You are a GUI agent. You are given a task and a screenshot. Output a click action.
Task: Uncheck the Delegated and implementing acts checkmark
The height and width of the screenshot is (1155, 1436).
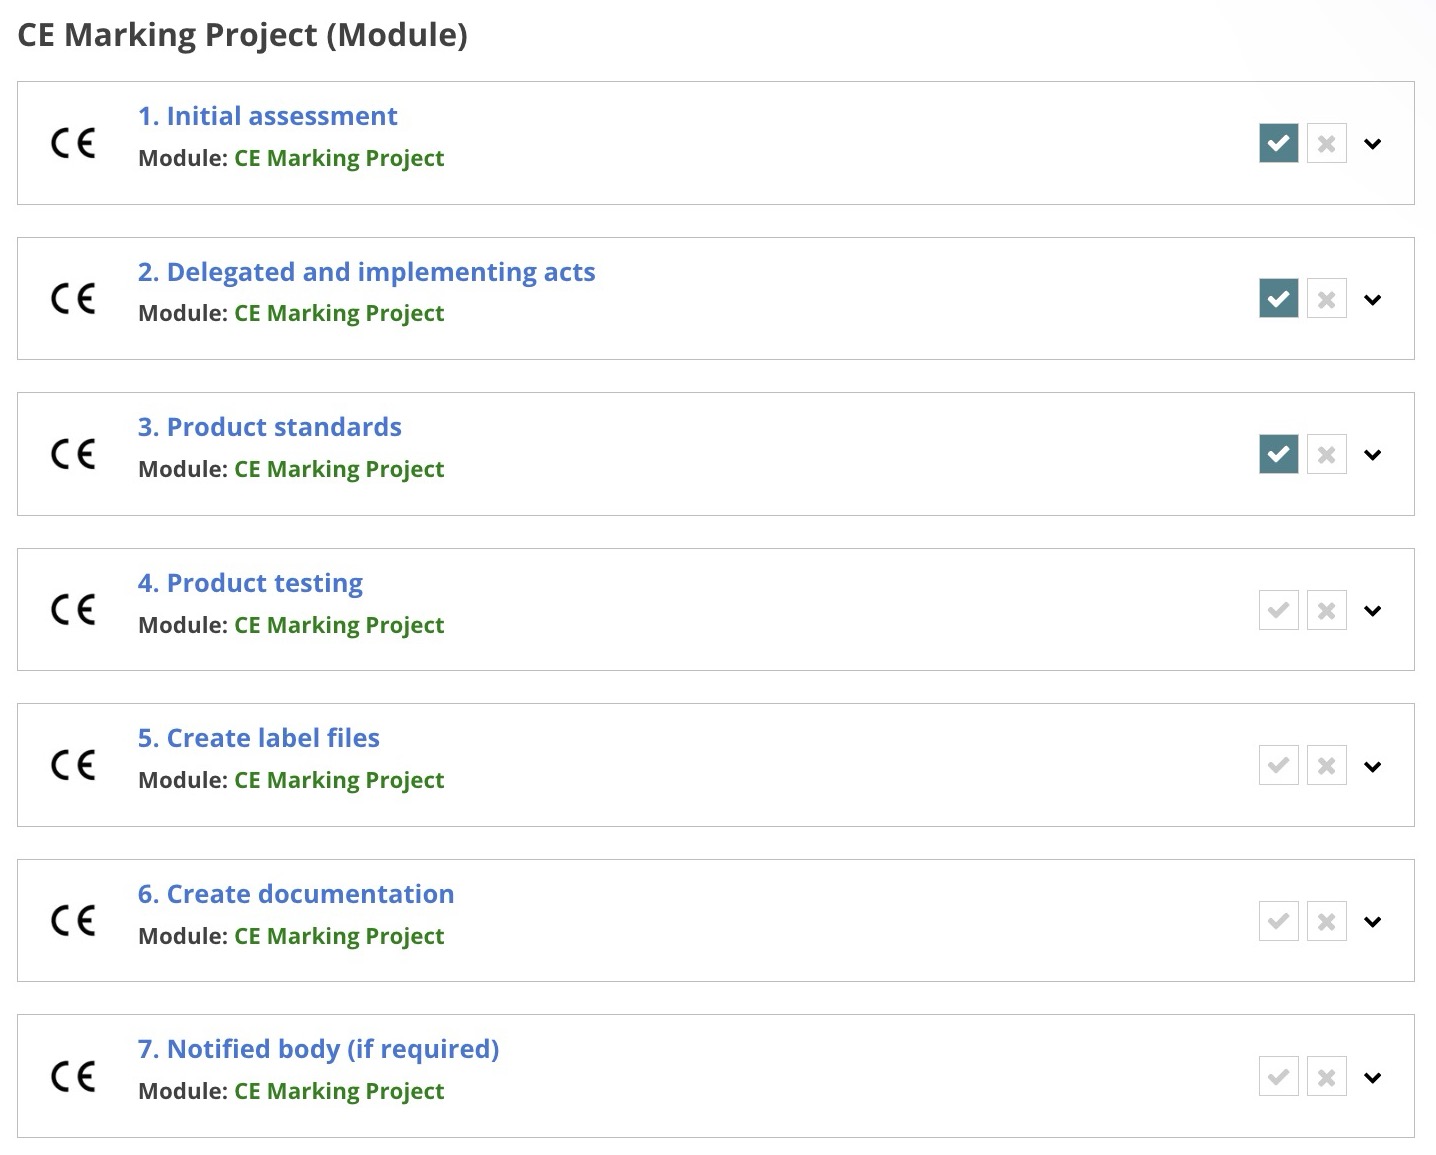1278,298
